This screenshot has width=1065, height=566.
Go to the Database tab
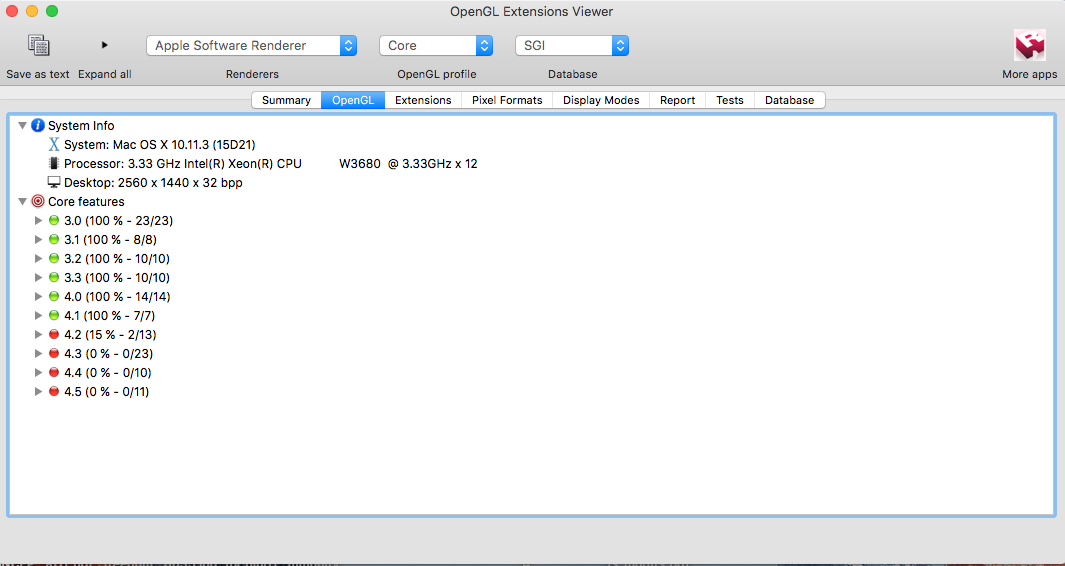pyautogui.click(x=789, y=100)
